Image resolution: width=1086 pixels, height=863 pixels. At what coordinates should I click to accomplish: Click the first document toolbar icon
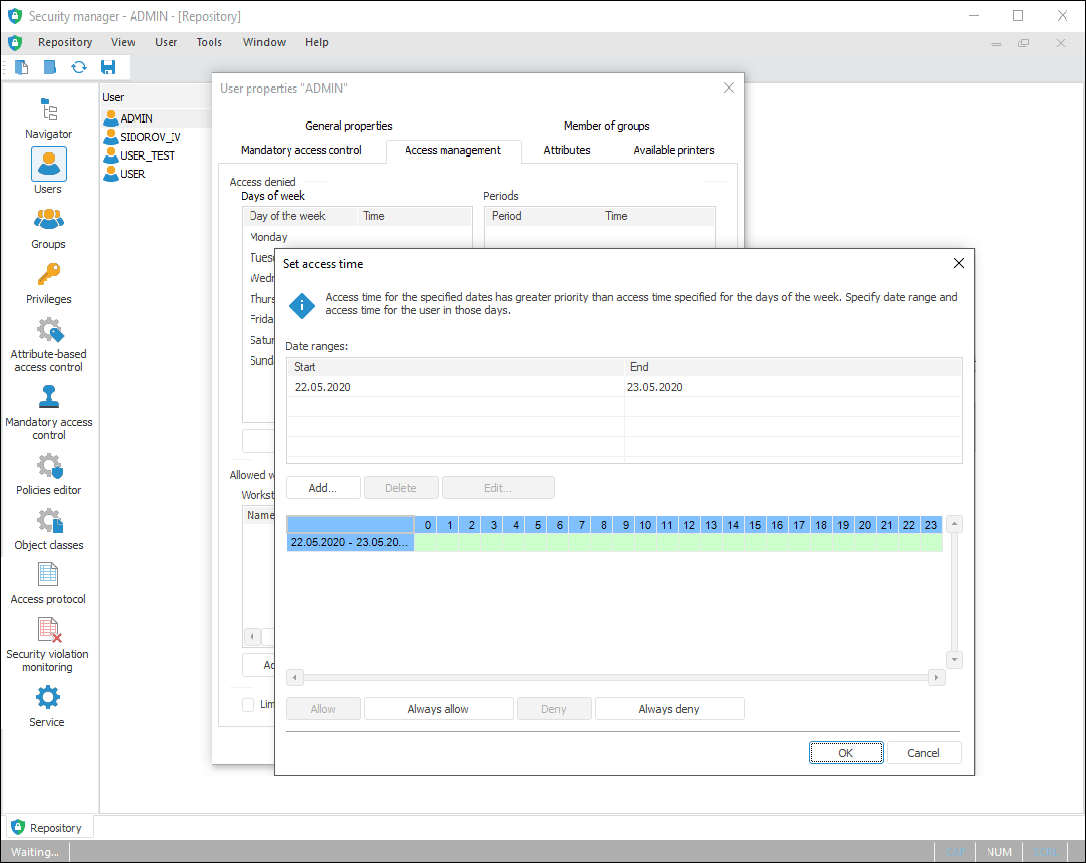click(x=21, y=67)
